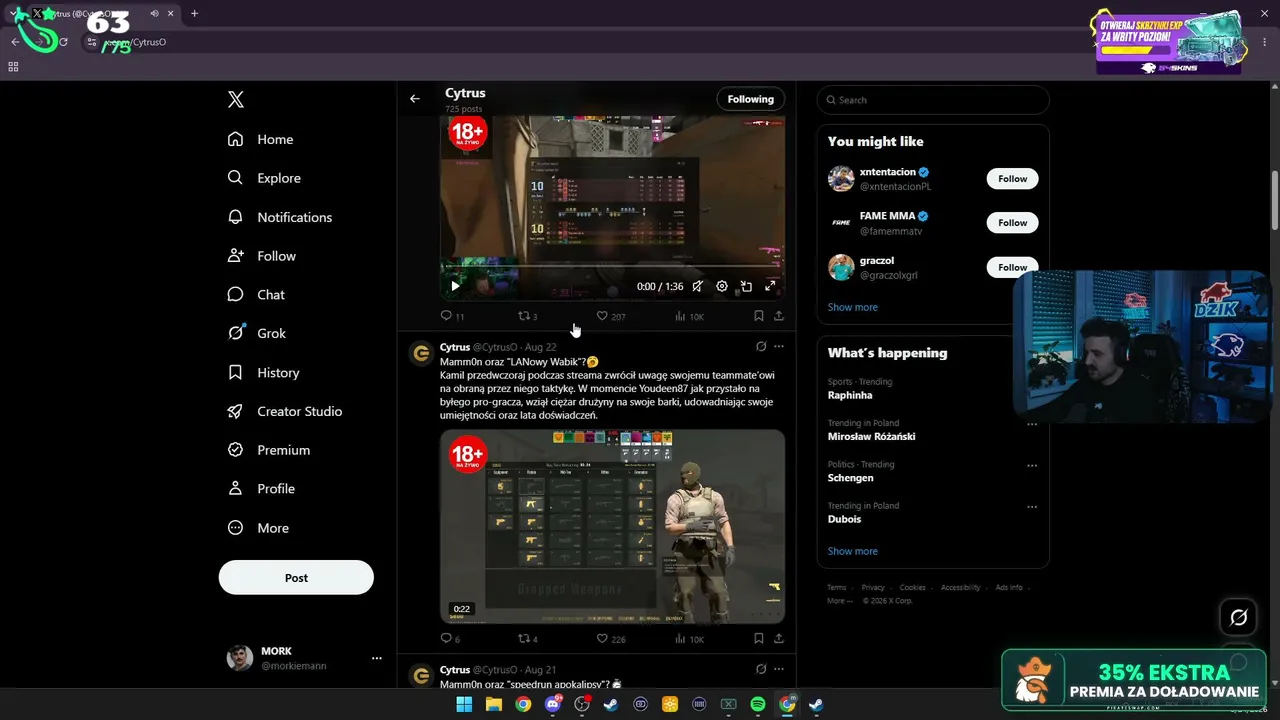Image resolution: width=1280 pixels, height=720 pixels.
Task: Open Grok actions on the Aug 21 post
Action: point(761,669)
